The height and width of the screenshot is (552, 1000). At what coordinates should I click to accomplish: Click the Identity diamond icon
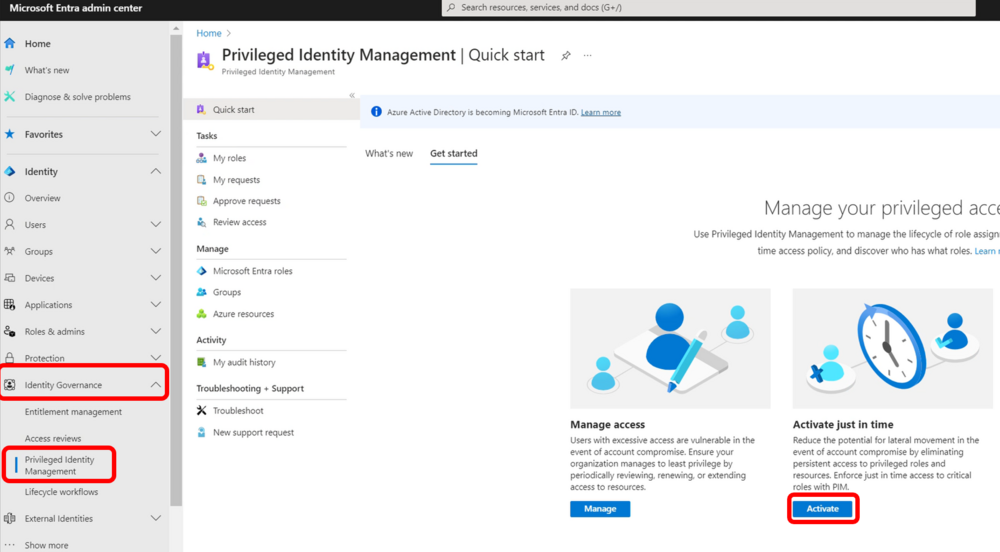tap(10, 171)
